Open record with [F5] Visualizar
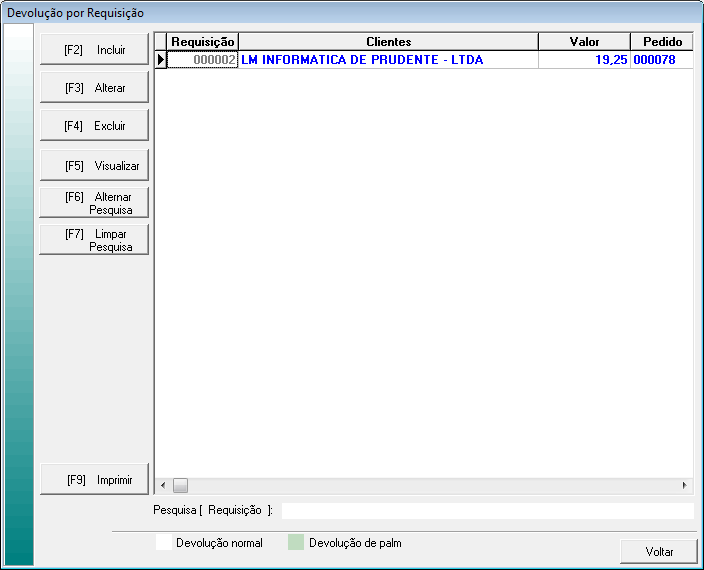 (x=94, y=166)
